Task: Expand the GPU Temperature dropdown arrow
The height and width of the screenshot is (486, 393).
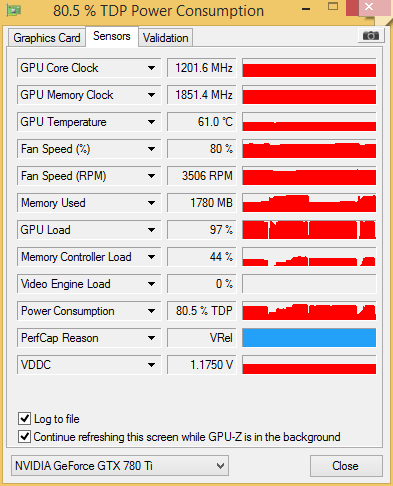Action: 151,122
